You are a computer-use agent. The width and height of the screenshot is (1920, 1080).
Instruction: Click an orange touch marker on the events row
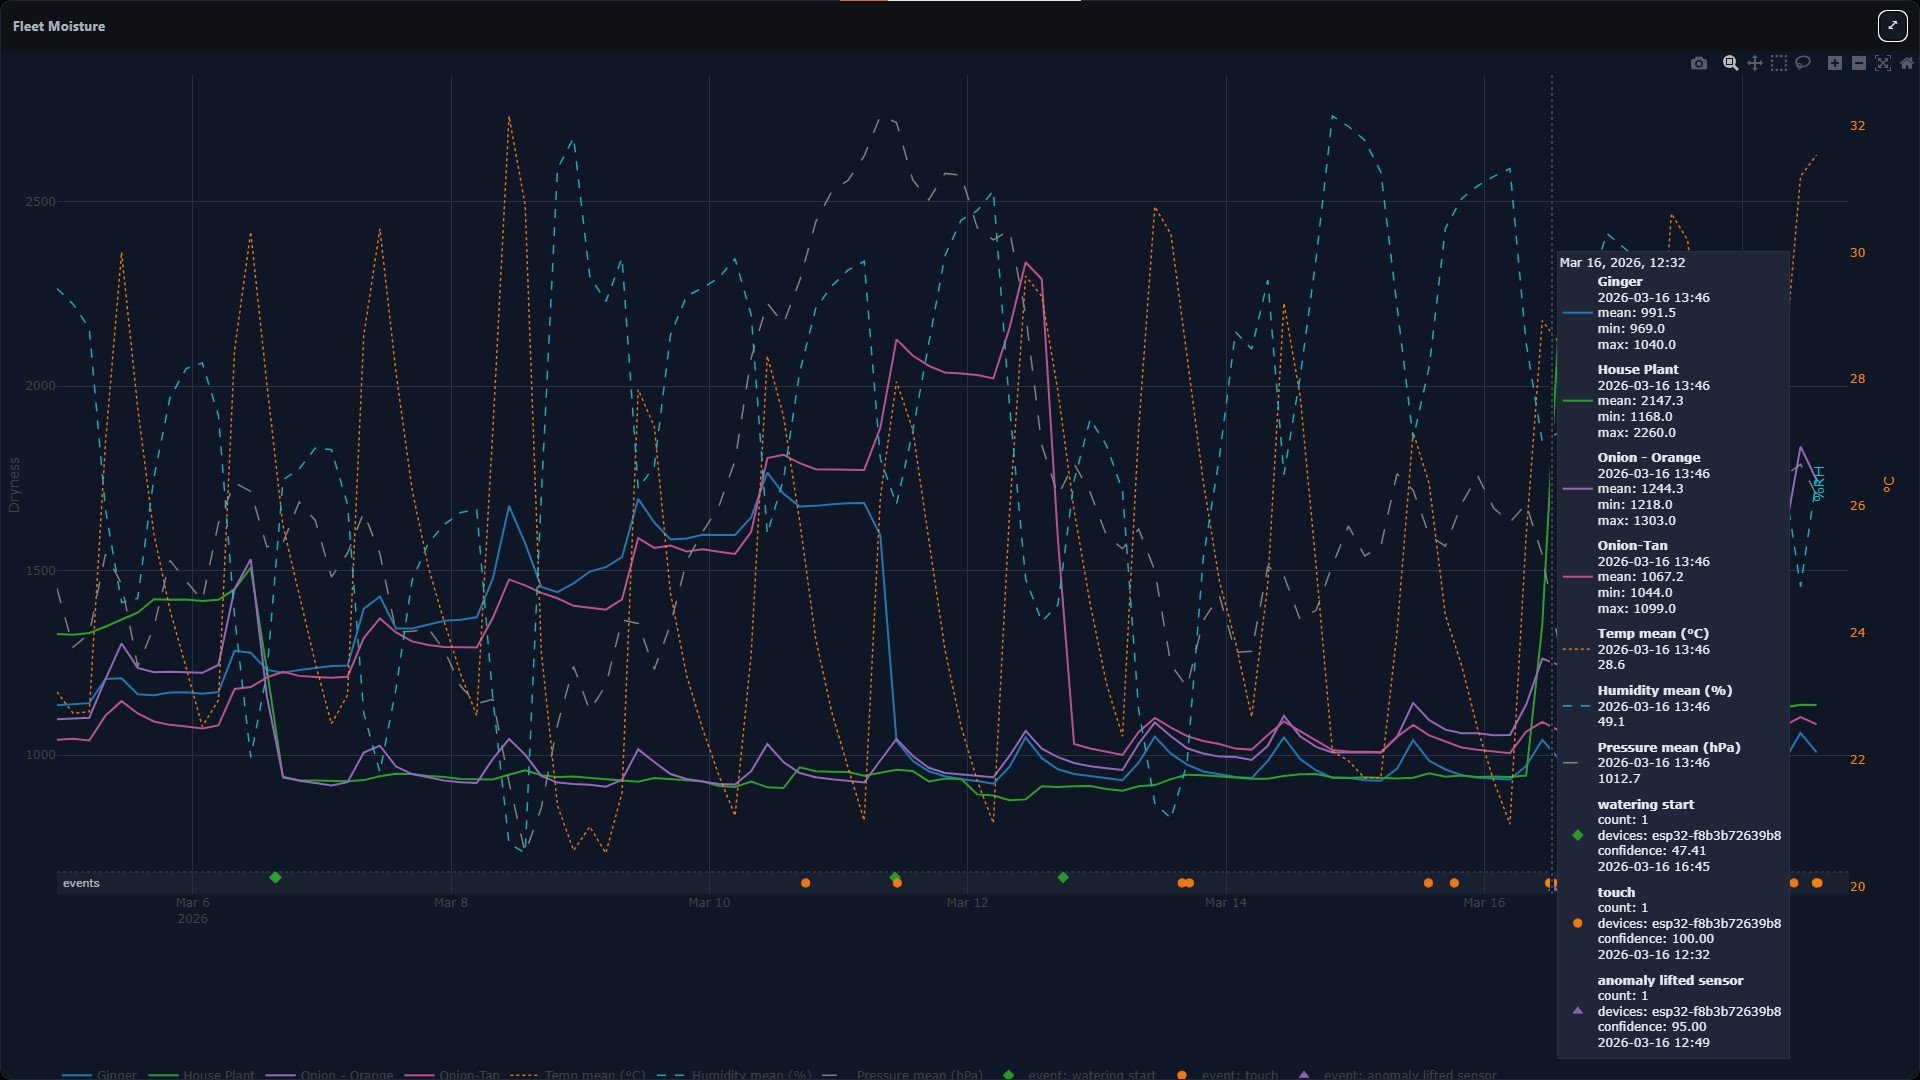(805, 883)
